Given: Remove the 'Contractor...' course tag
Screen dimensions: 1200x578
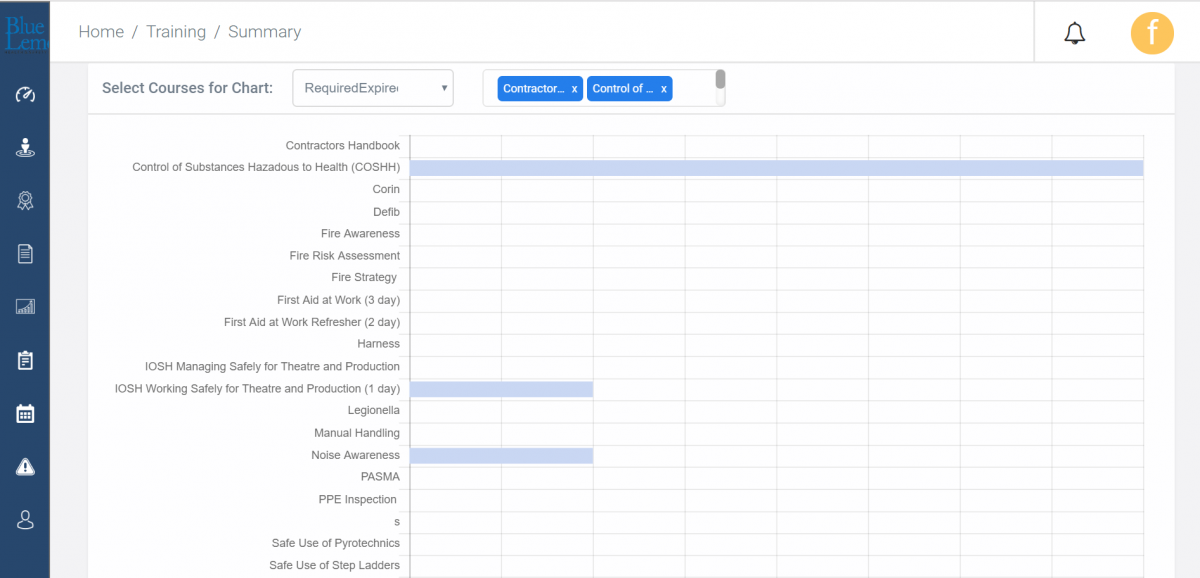Looking at the screenshot, I should 574,89.
